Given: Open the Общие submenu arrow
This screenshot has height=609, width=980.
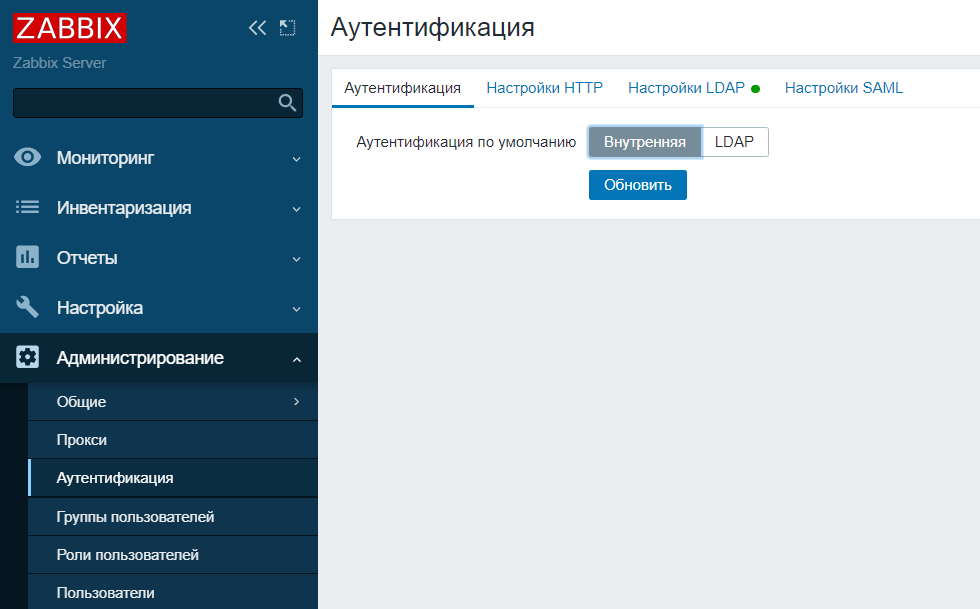Looking at the screenshot, I should pos(297,401).
